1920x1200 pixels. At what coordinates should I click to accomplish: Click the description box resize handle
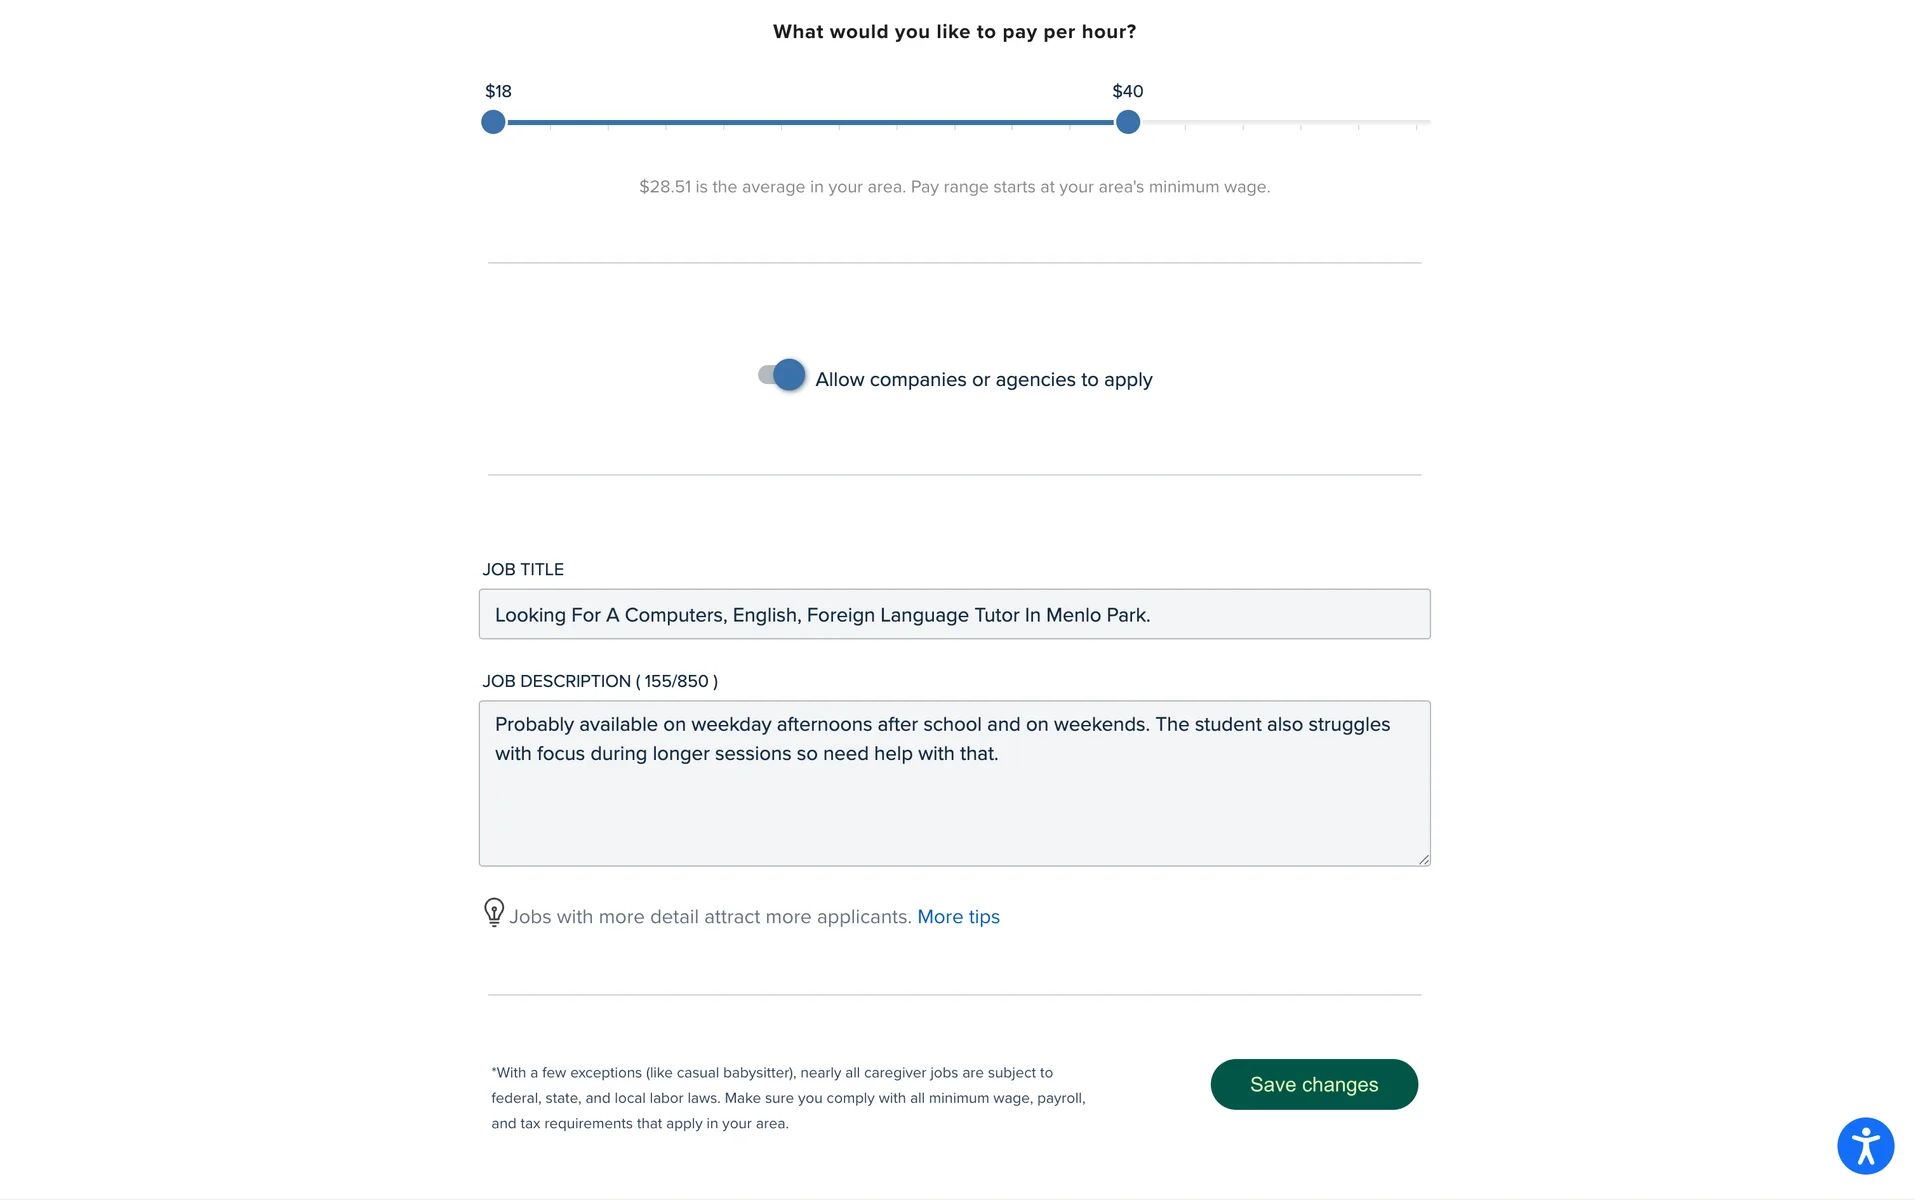(x=1423, y=859)
